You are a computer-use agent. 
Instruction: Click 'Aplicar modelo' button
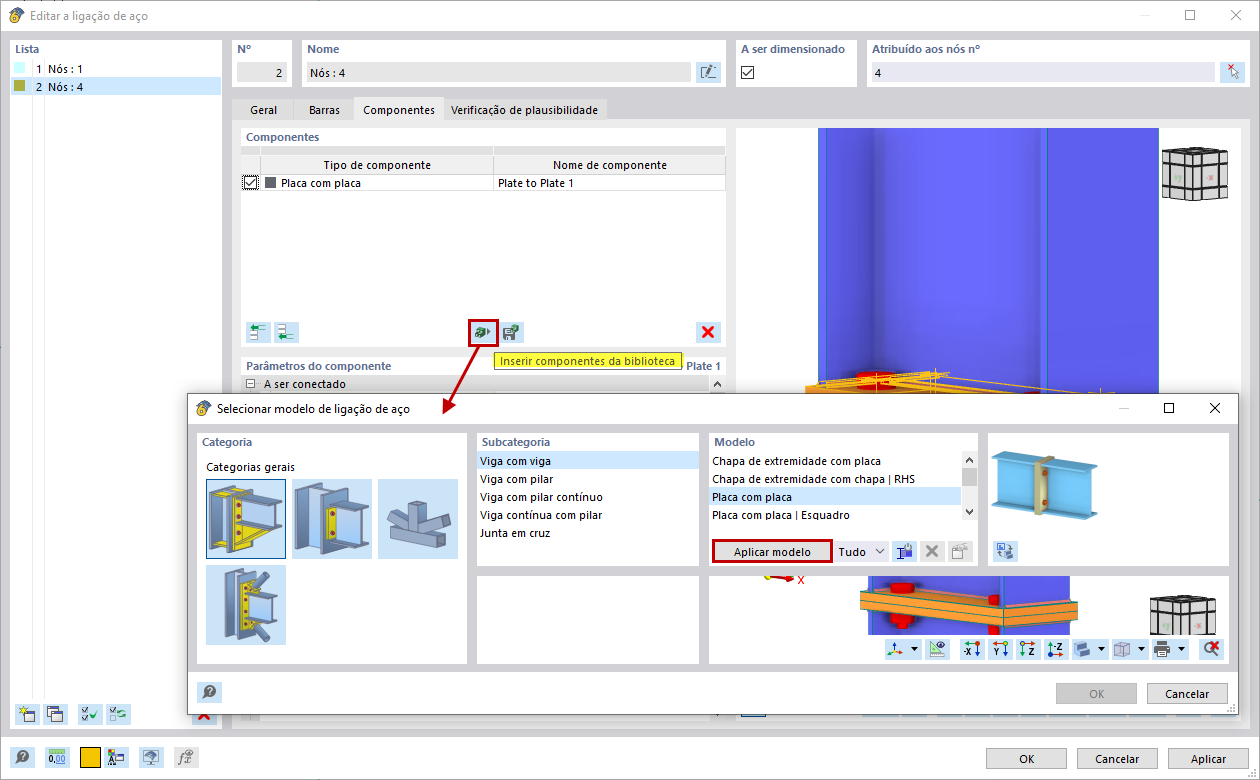[x=772, y=551]
